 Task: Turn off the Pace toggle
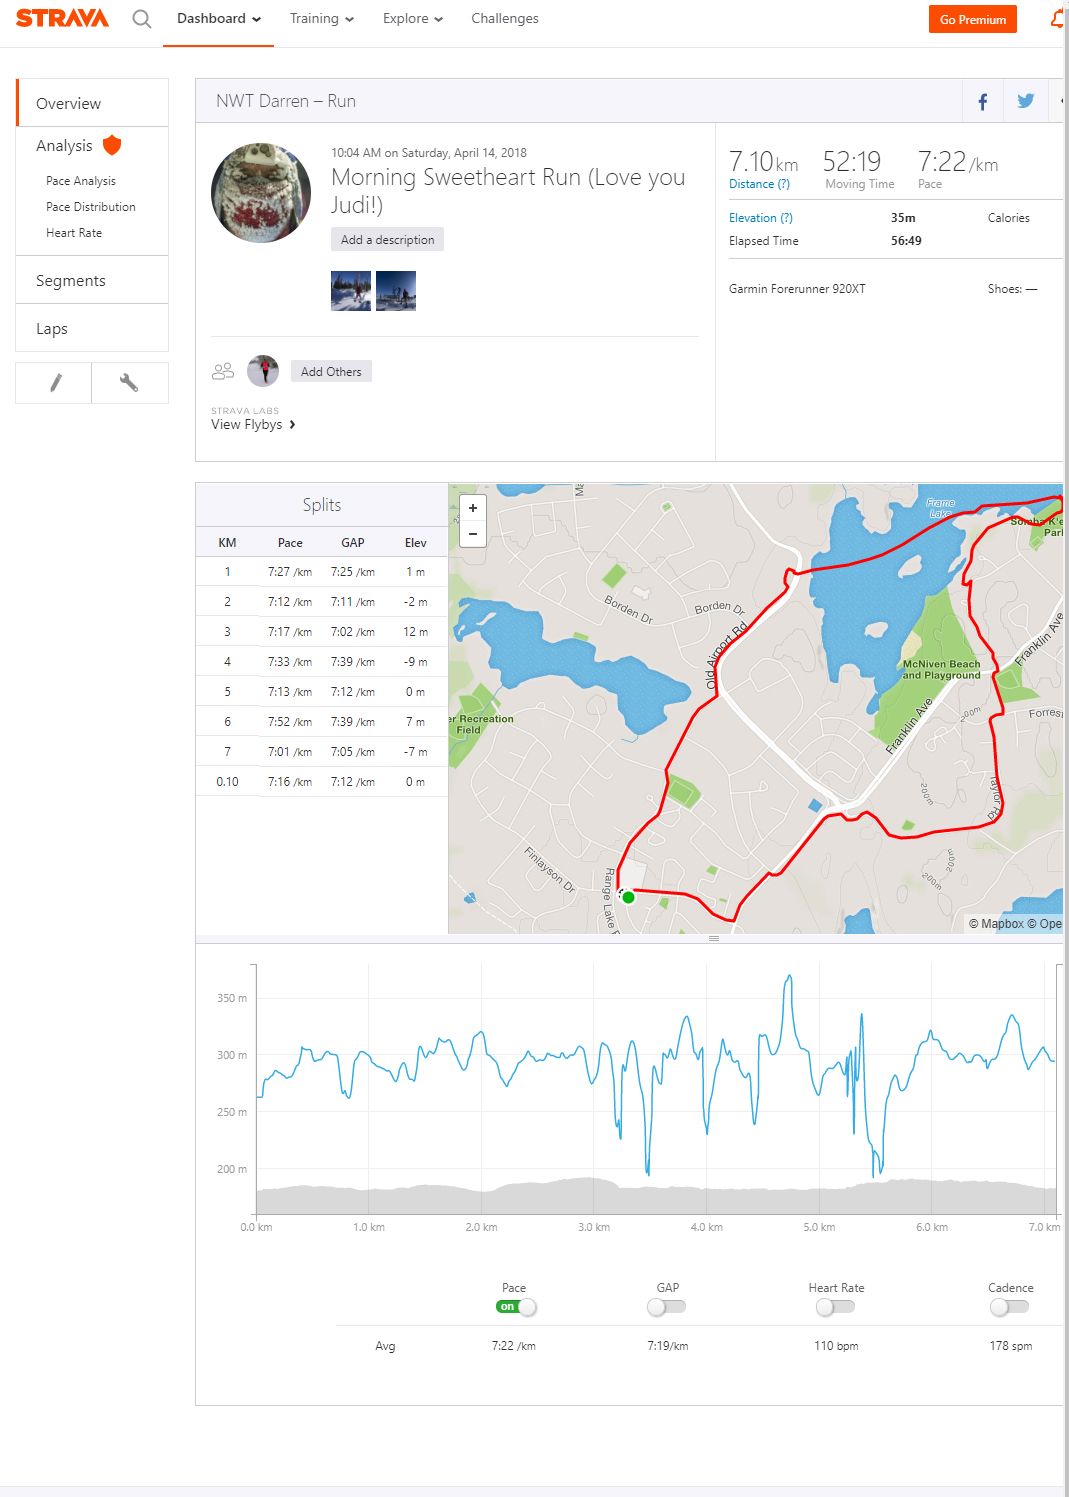[x=516, y=1307]
